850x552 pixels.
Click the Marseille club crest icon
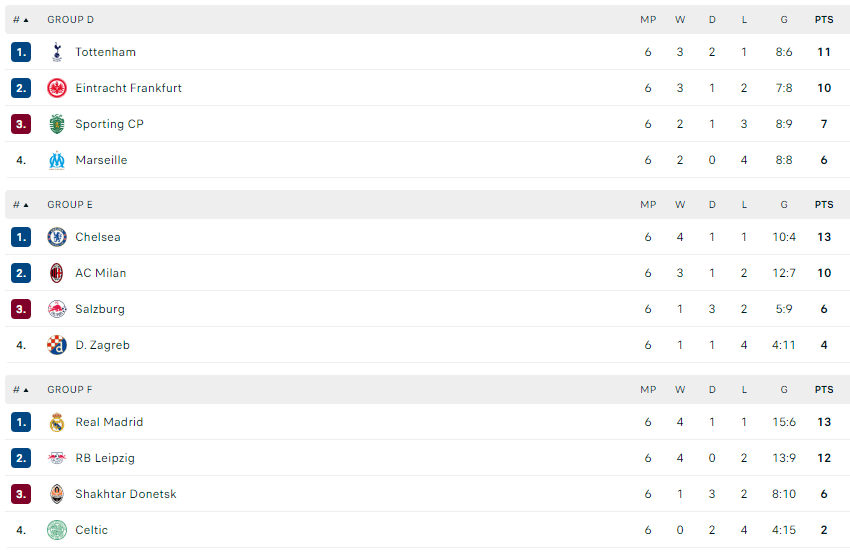(57, 160)
